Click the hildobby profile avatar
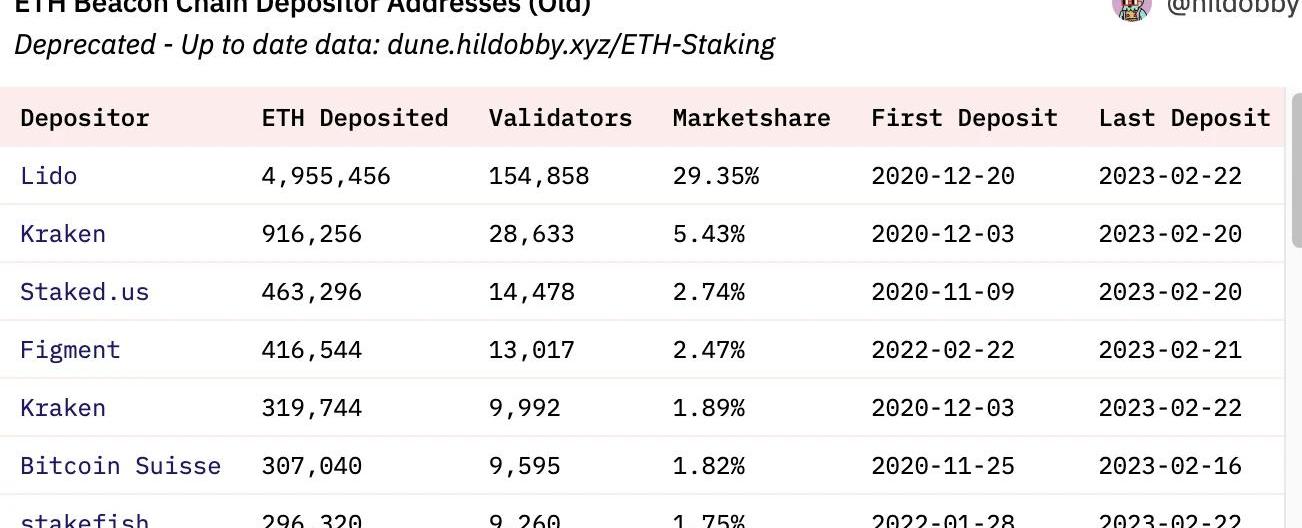Image resolution: width=1302 pixels, height=528 pixels. click(1131, 8)
